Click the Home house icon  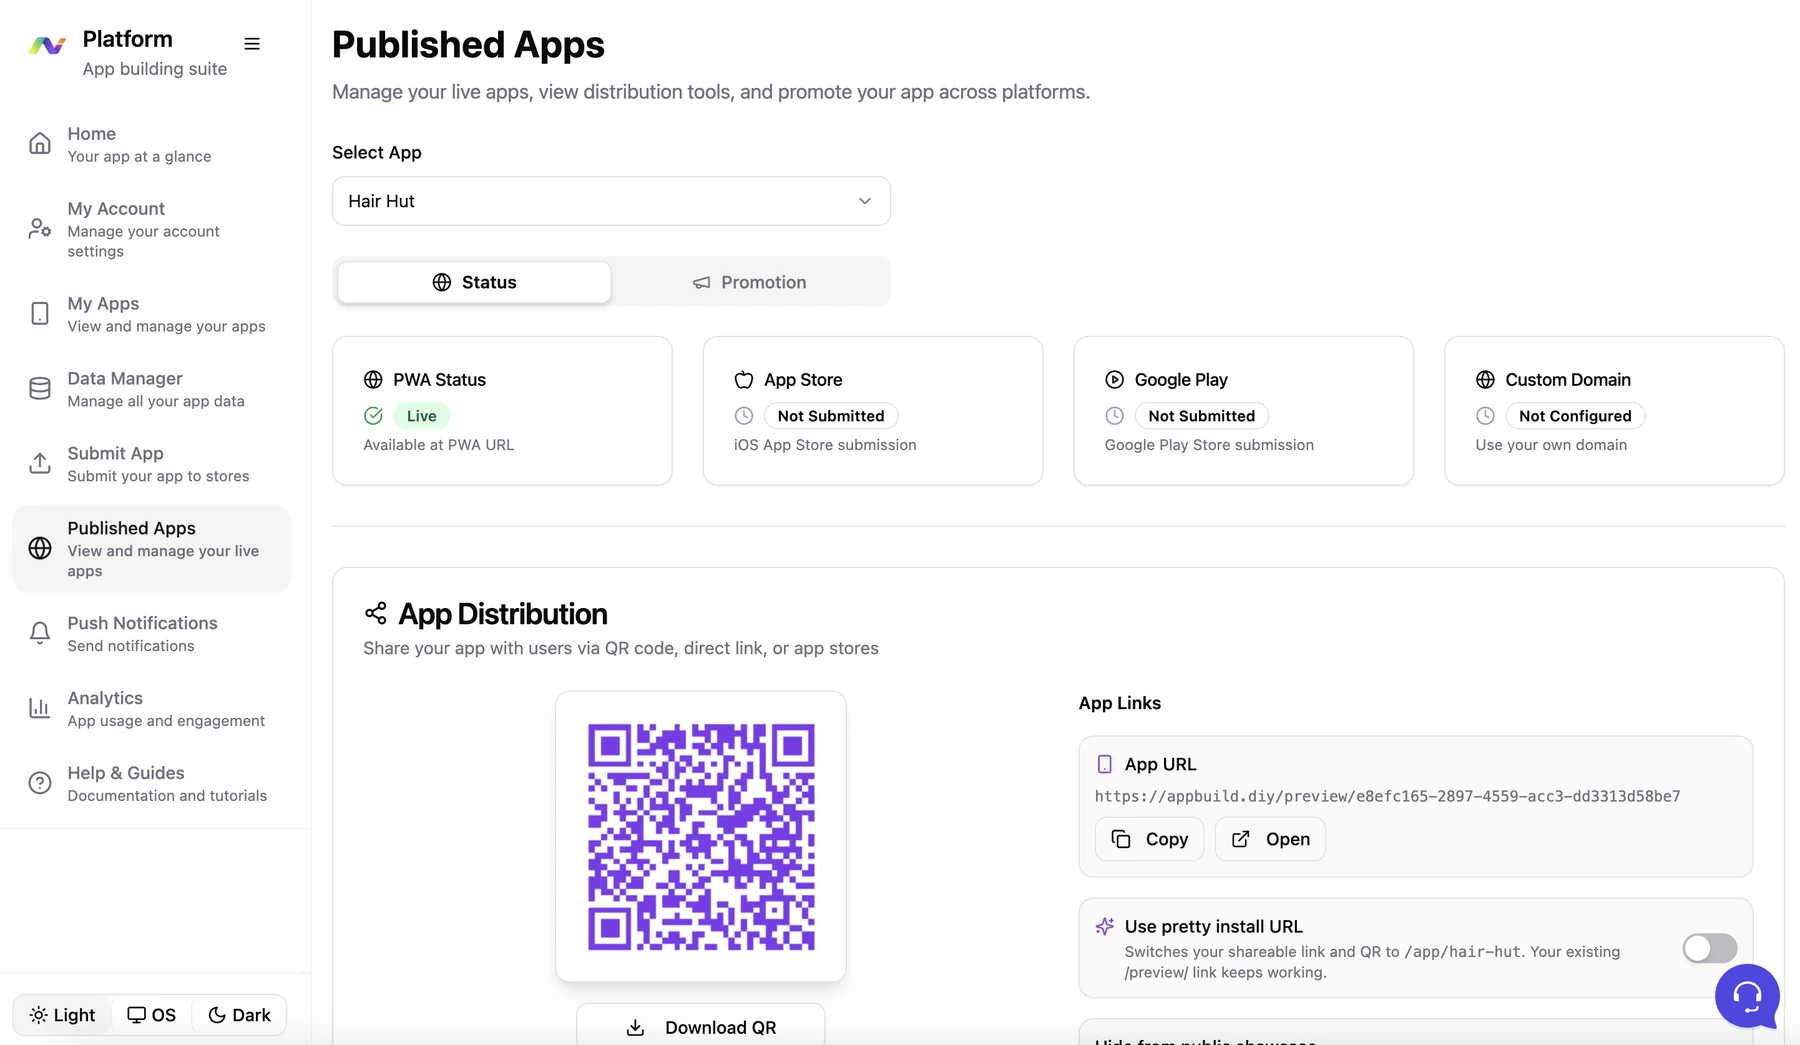40,144
